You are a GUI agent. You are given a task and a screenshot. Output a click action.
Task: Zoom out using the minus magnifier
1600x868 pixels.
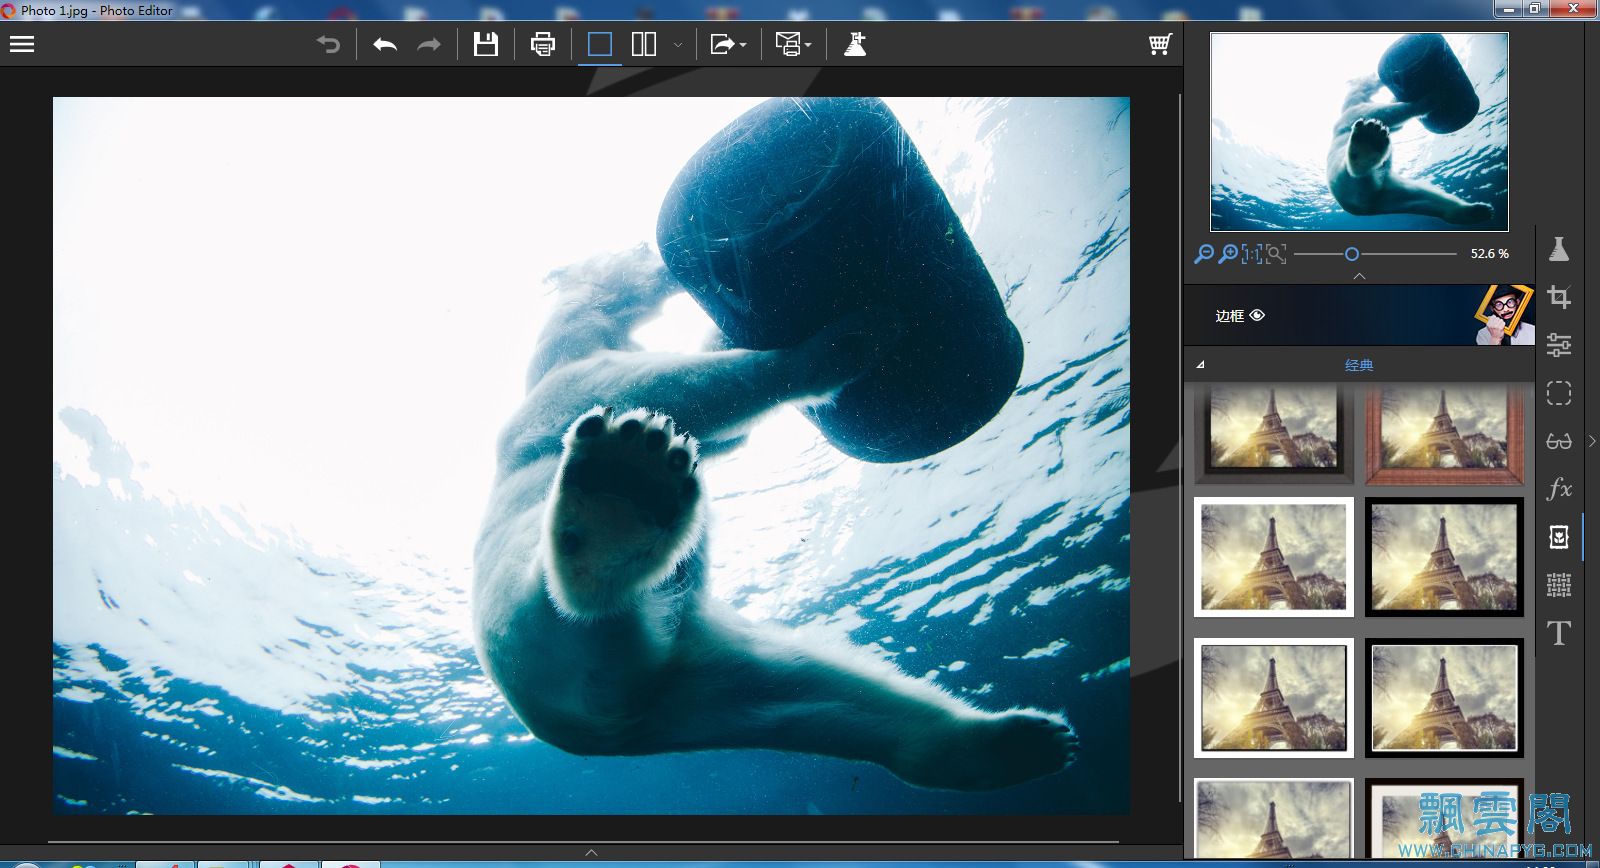pos(1204,254)
